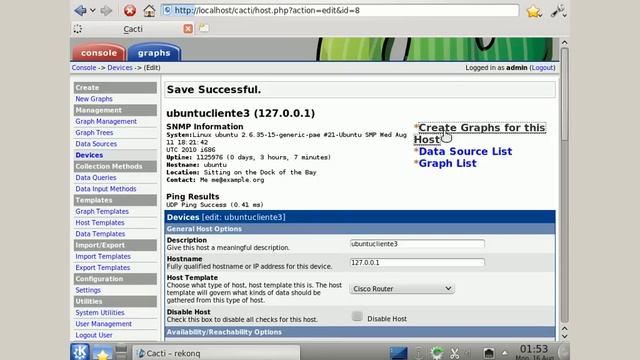Click the blue desktop pager in tray
Viewport: 640px width, 360px height.
click(398, 353)
